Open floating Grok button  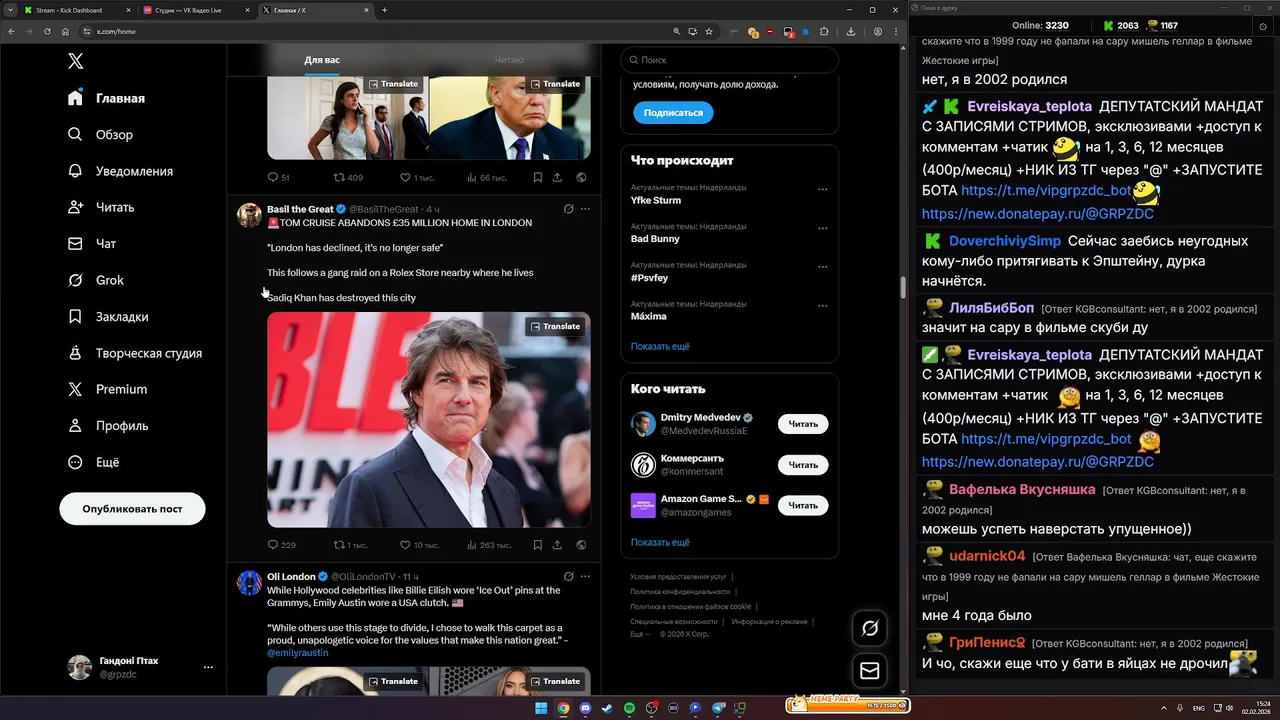coord(870,628)
